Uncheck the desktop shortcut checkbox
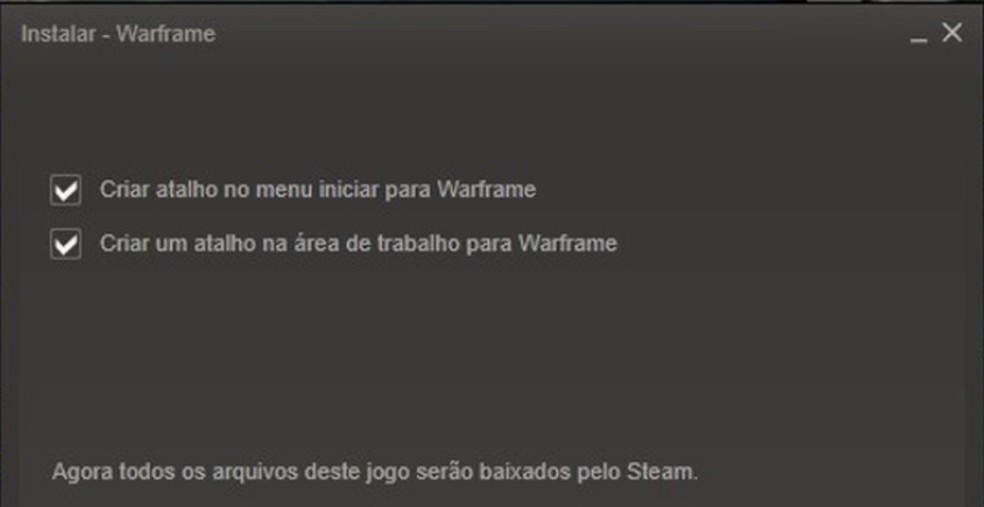984x507 pixels. 65,243
